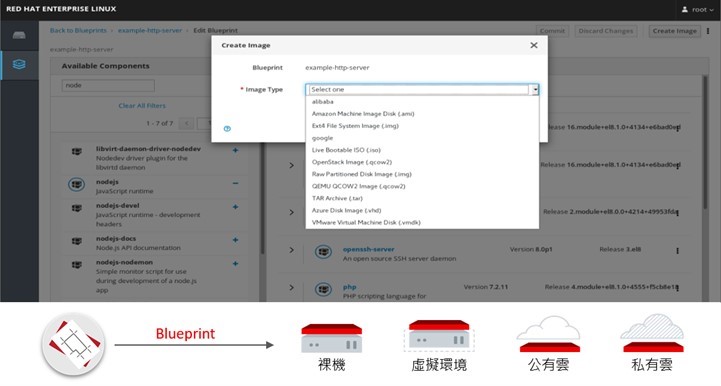
Task: Expand the openssh-server row
Action: click(x=292, y=250)
